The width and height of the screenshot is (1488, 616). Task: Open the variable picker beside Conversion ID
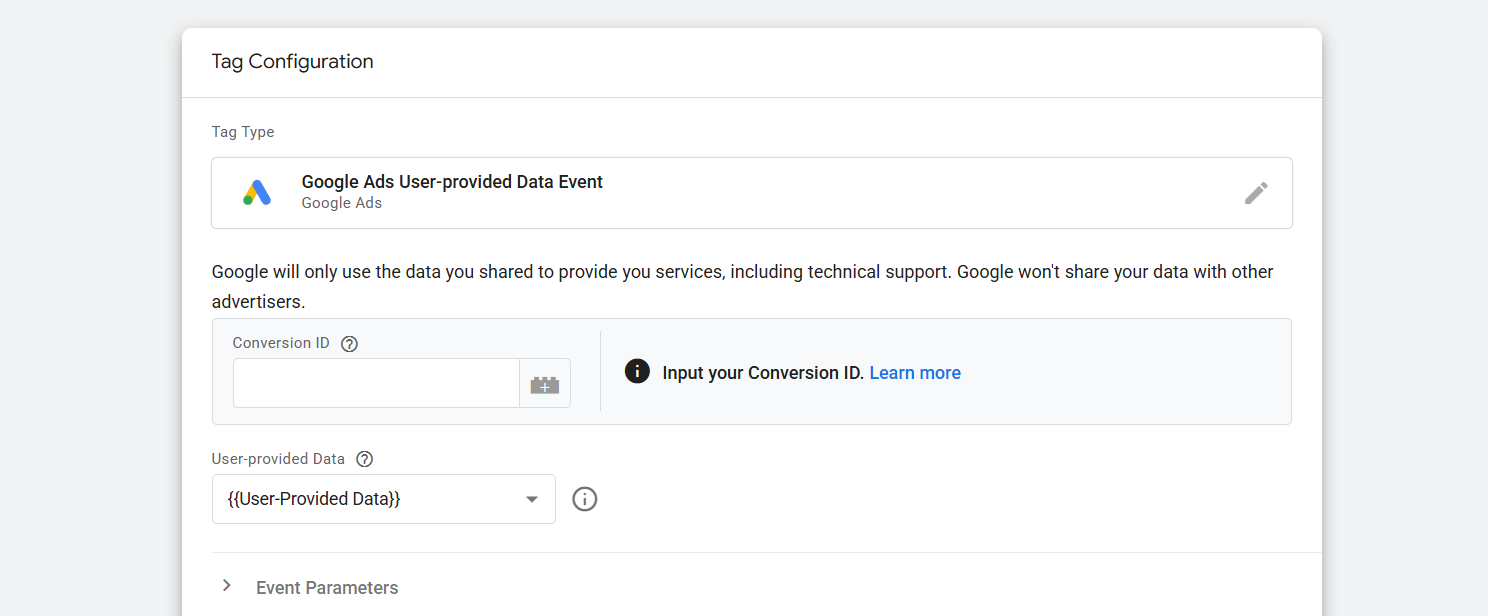(545, 384)
